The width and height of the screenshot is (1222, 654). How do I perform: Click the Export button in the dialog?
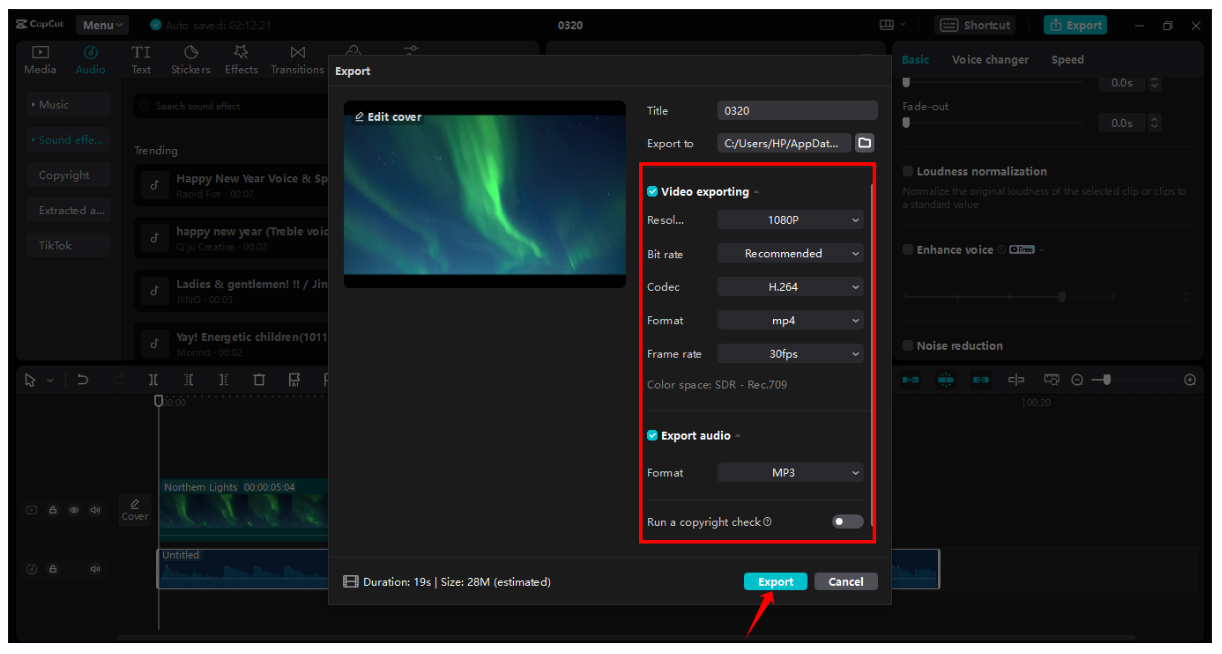click(x=776, y=582)
